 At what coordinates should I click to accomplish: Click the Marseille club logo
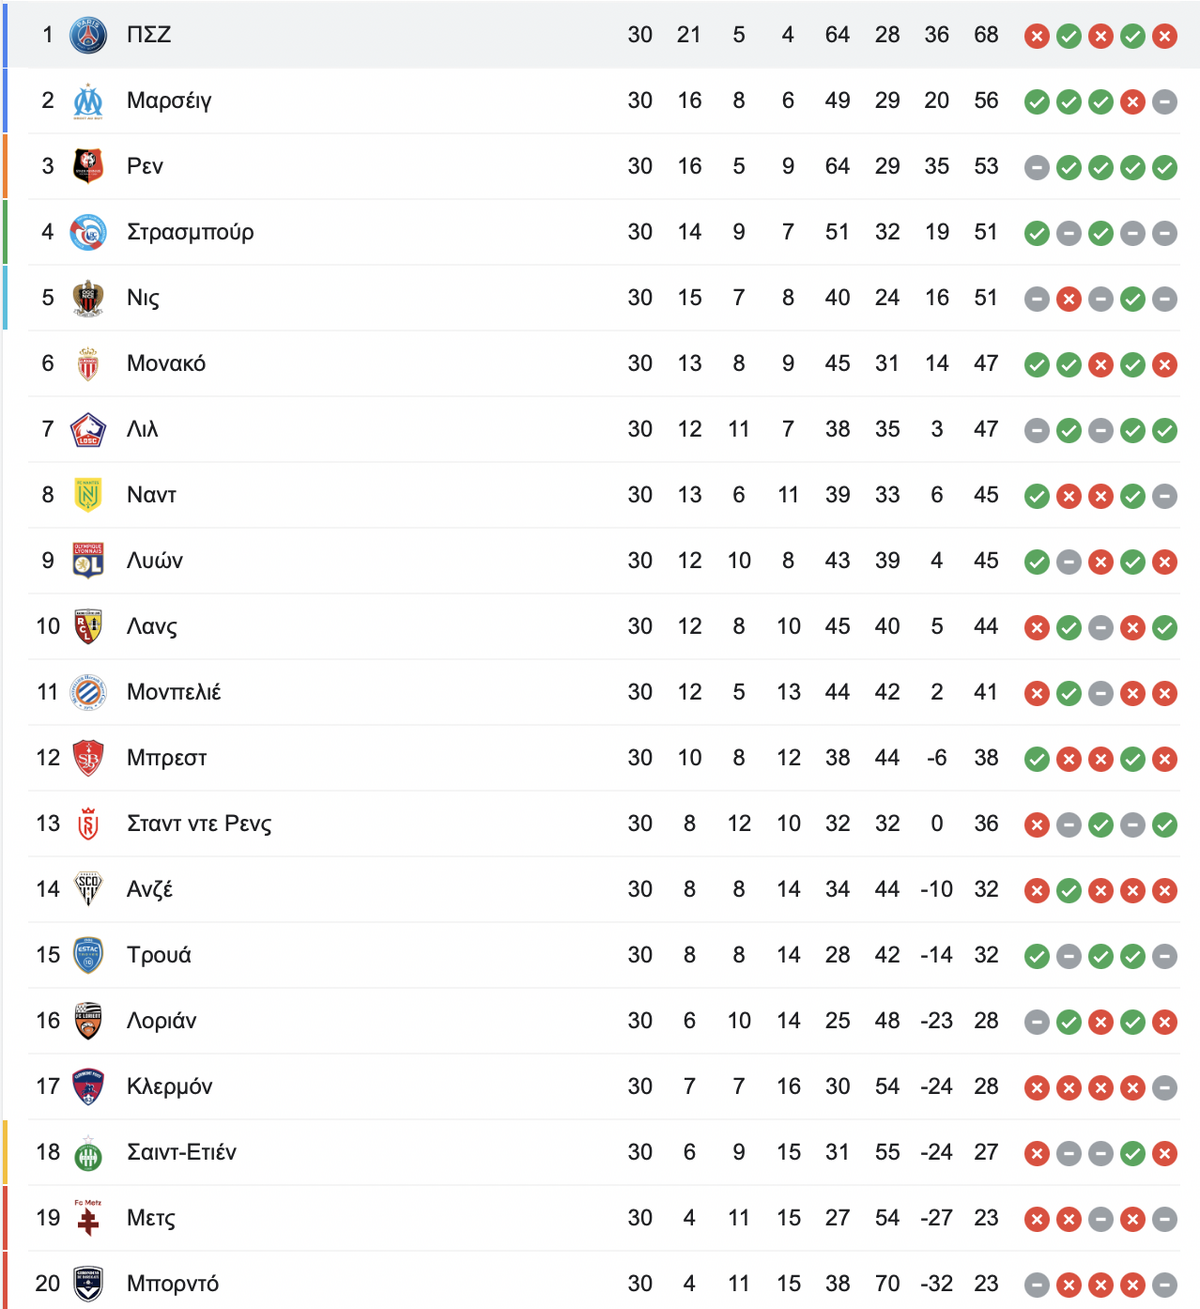(x=88, y=101)
